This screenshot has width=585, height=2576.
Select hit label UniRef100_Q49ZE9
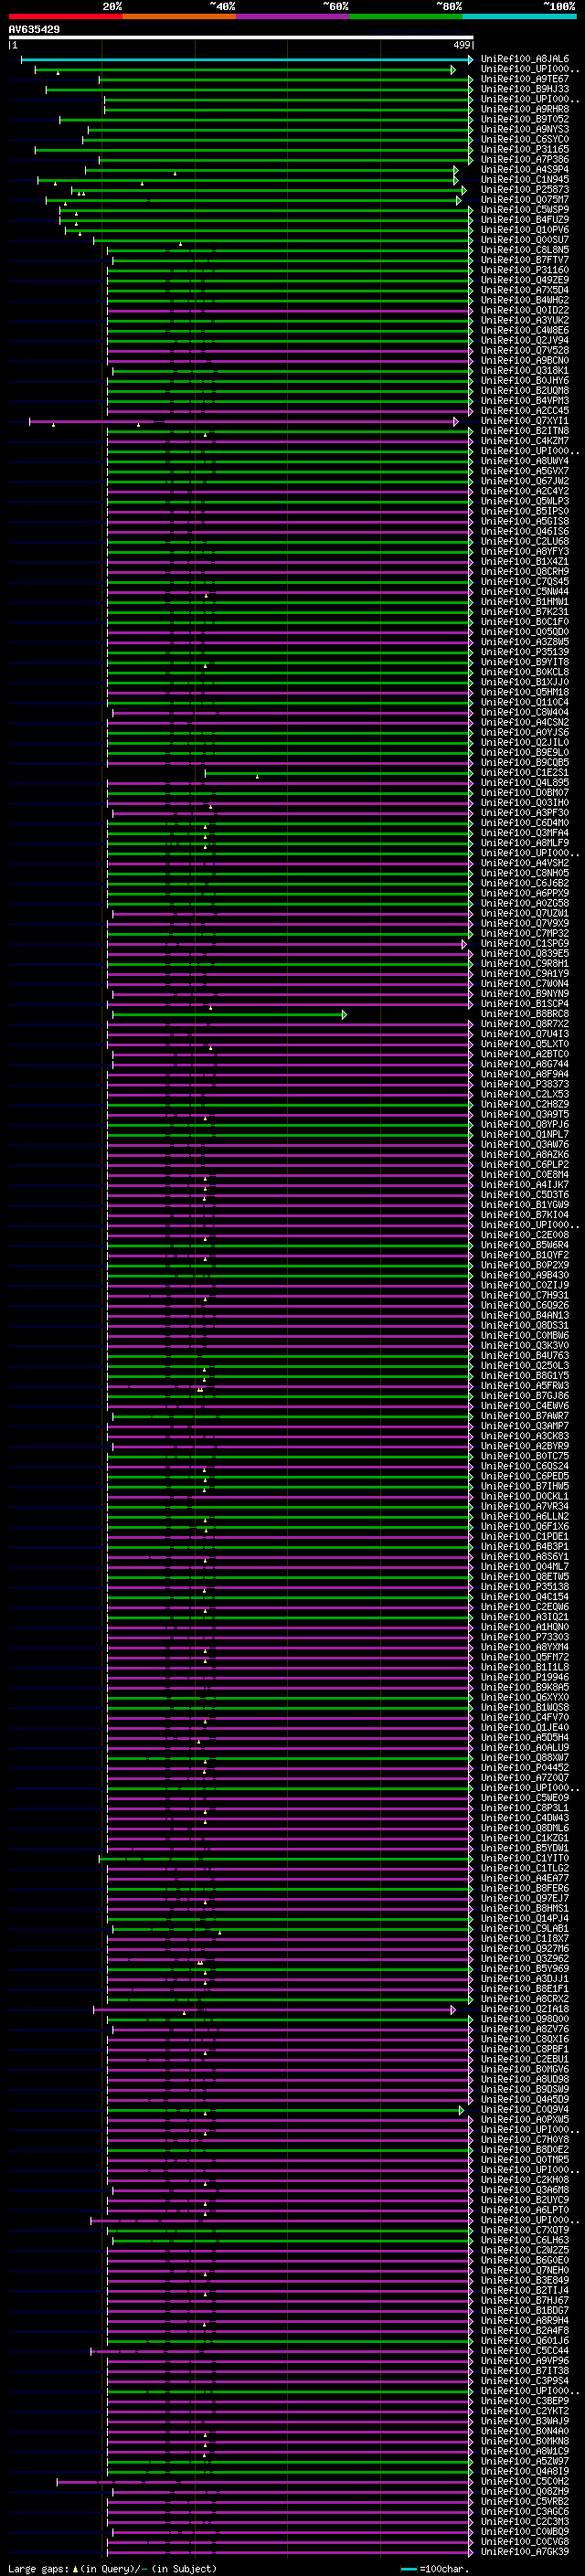[525, 280]
